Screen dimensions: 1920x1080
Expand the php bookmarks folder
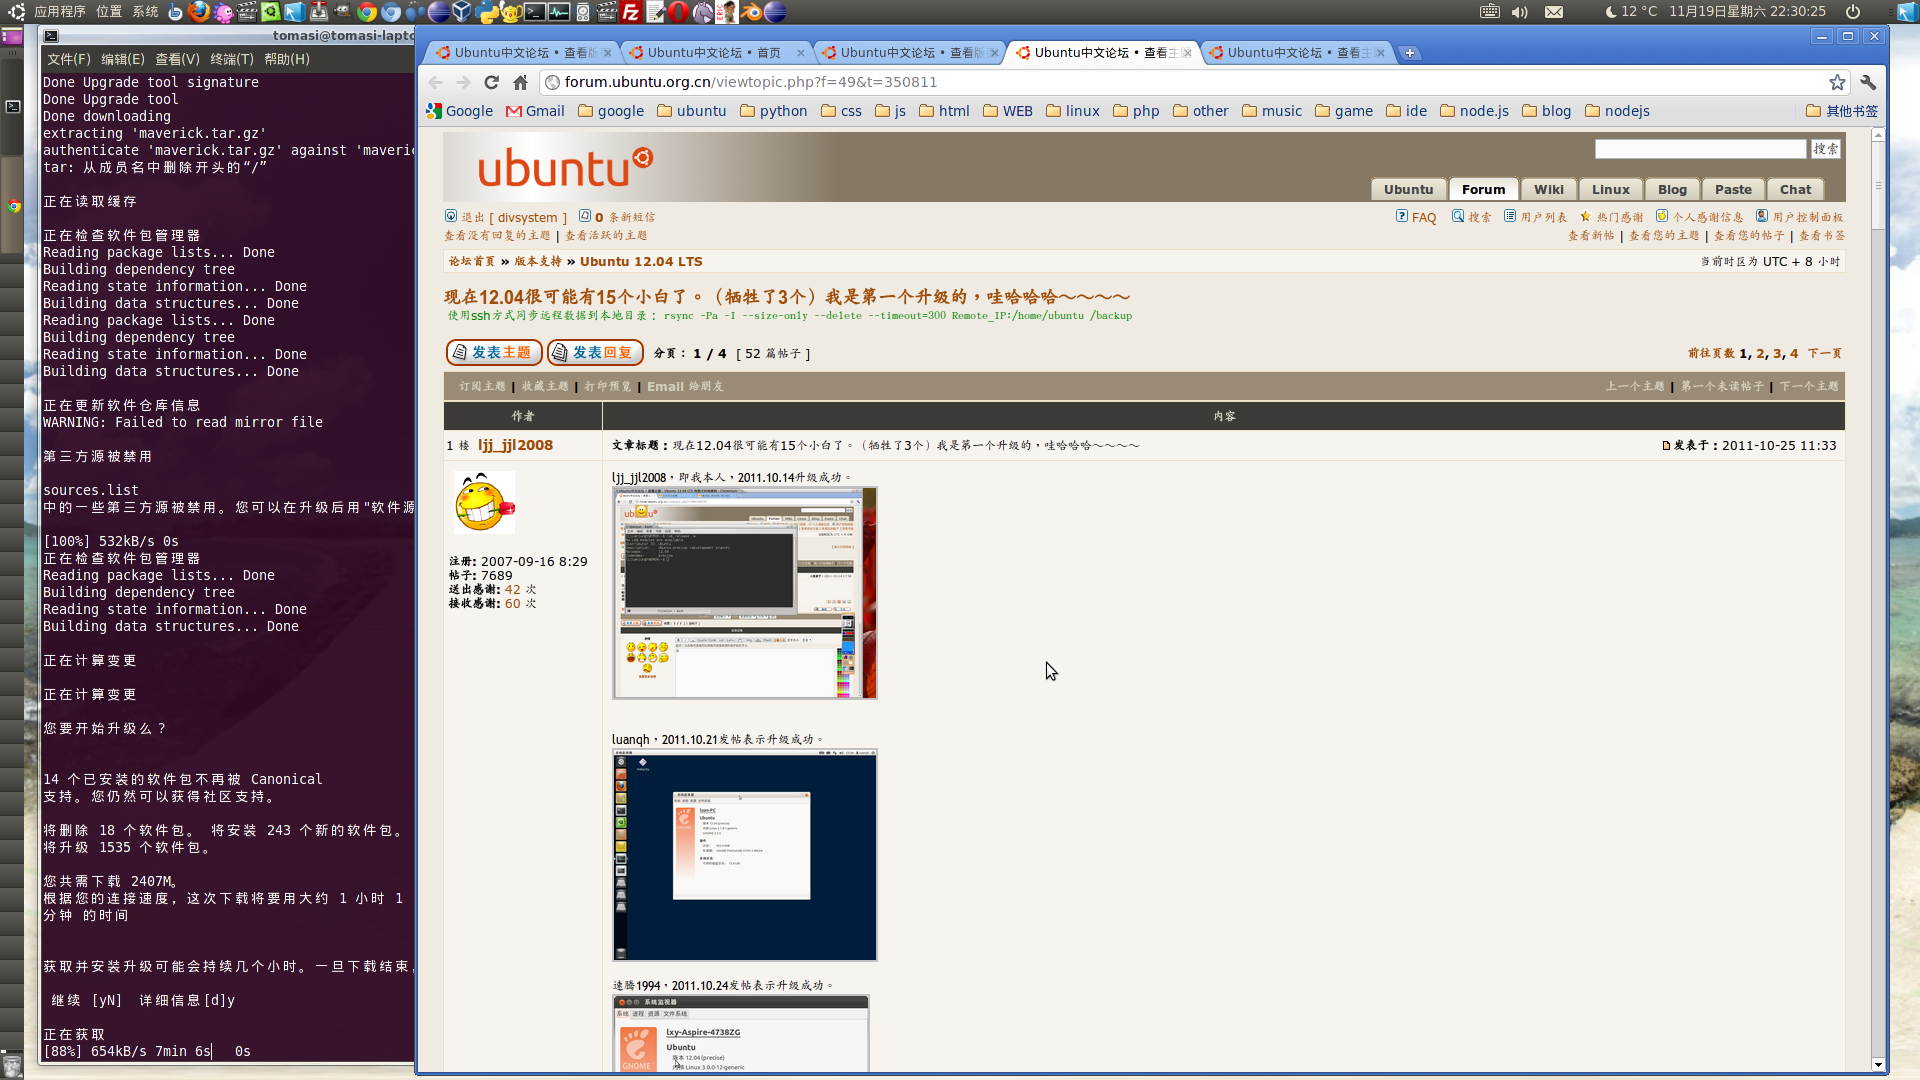1136,111
